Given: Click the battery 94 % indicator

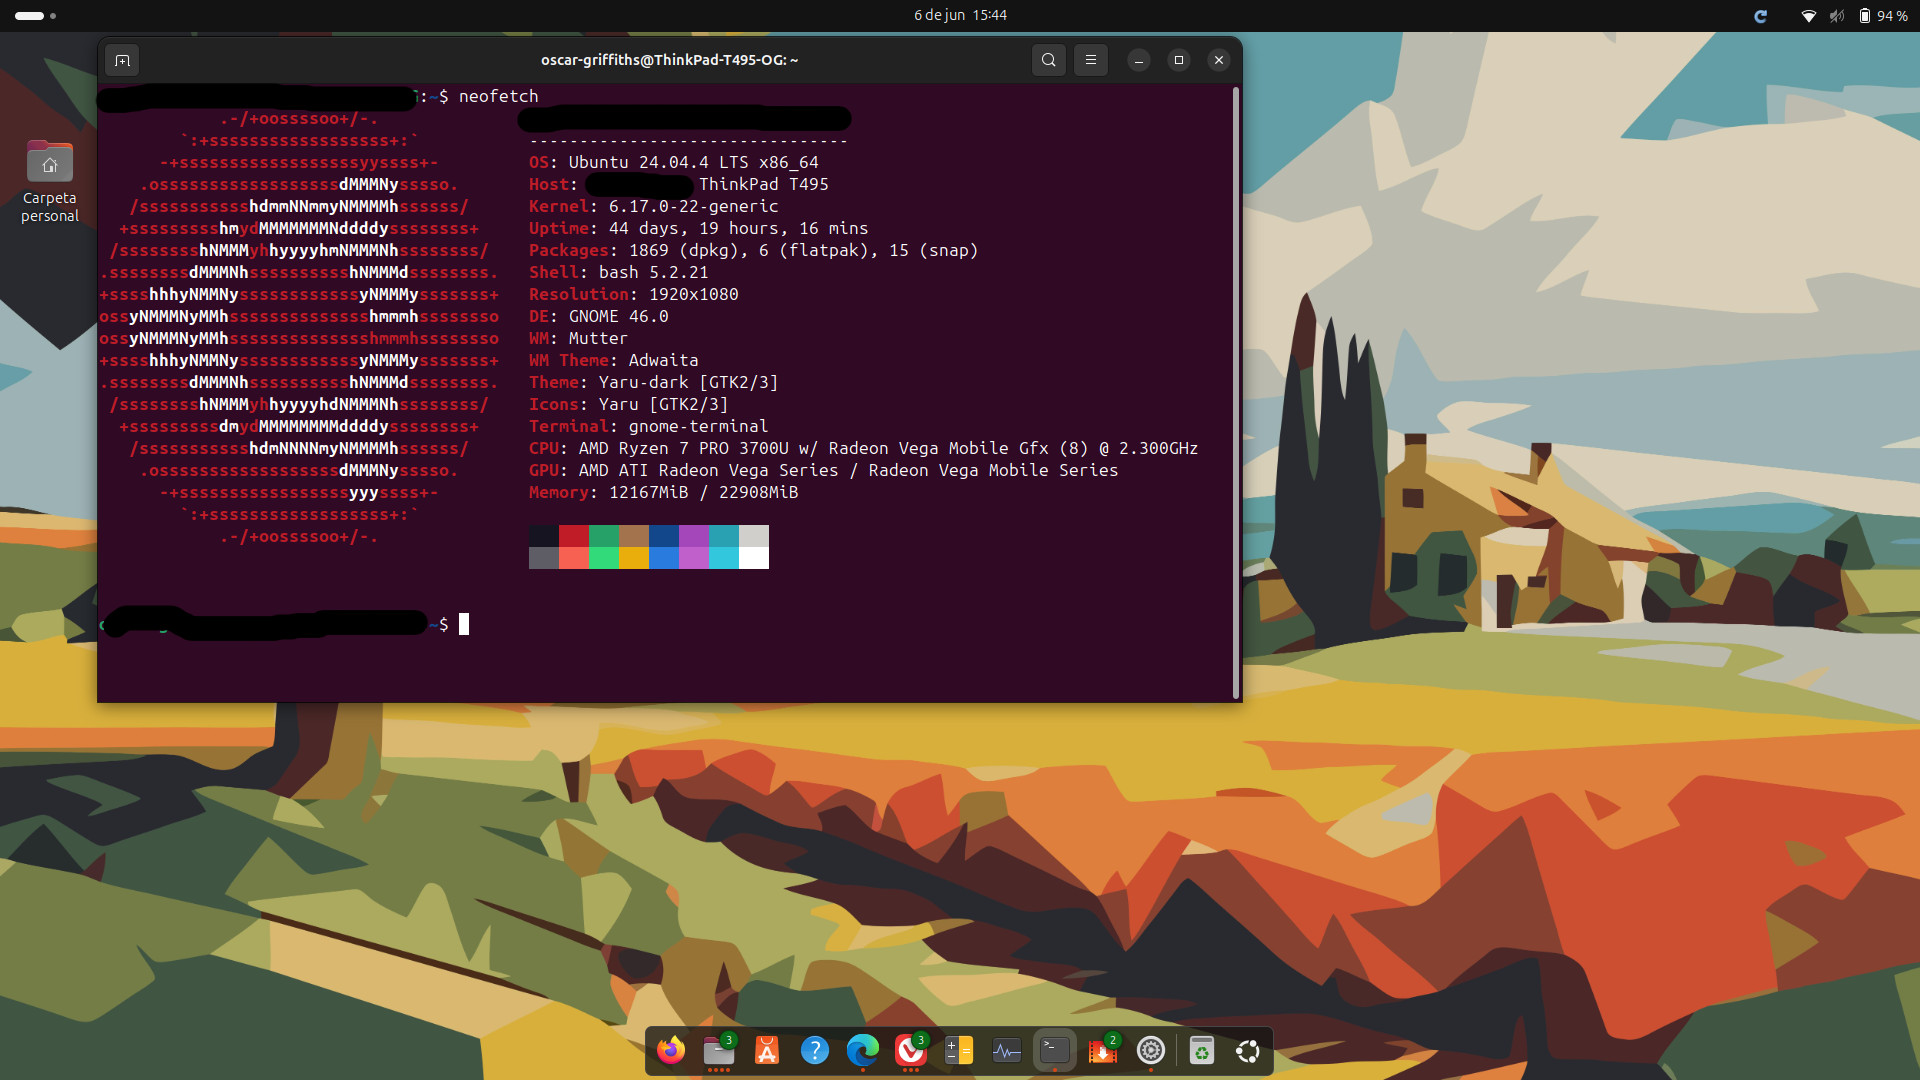Looking at the screenshot, I should (x=1883, y=16).
